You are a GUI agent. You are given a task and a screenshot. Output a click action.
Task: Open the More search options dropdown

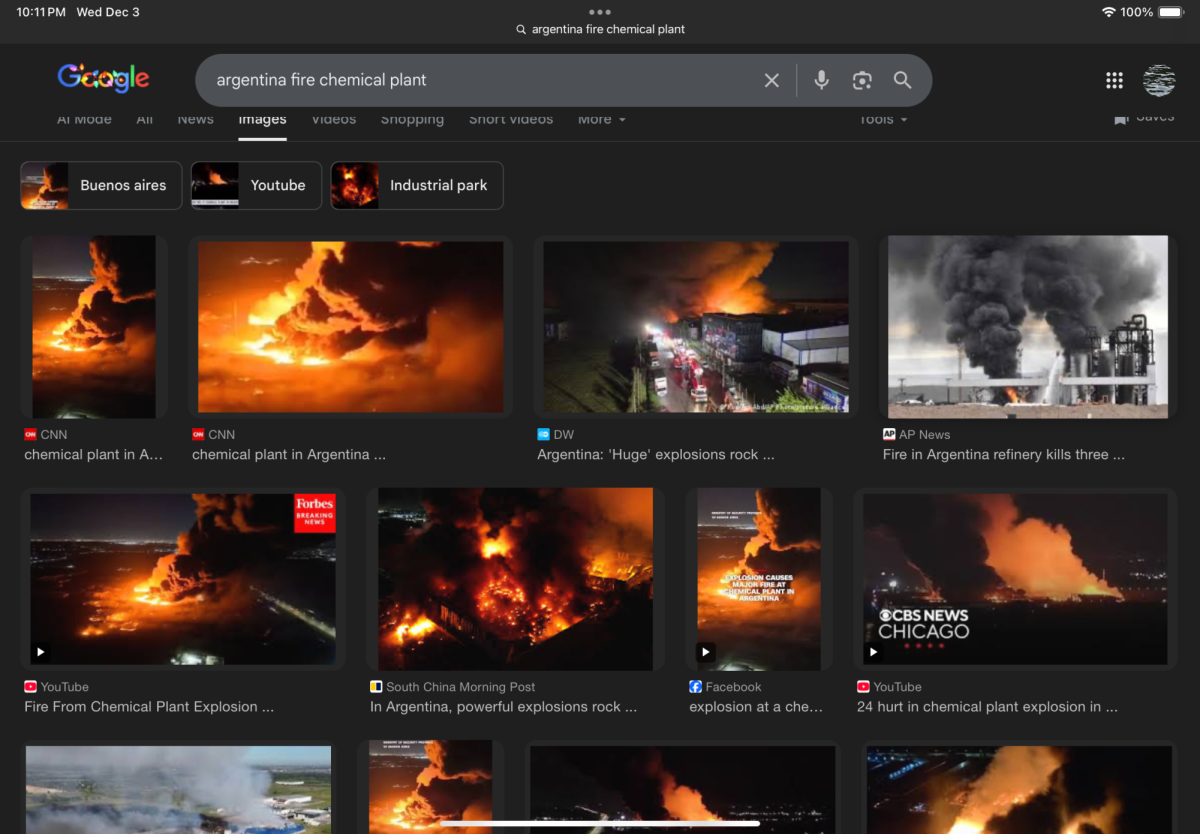[x=601, y=119]
